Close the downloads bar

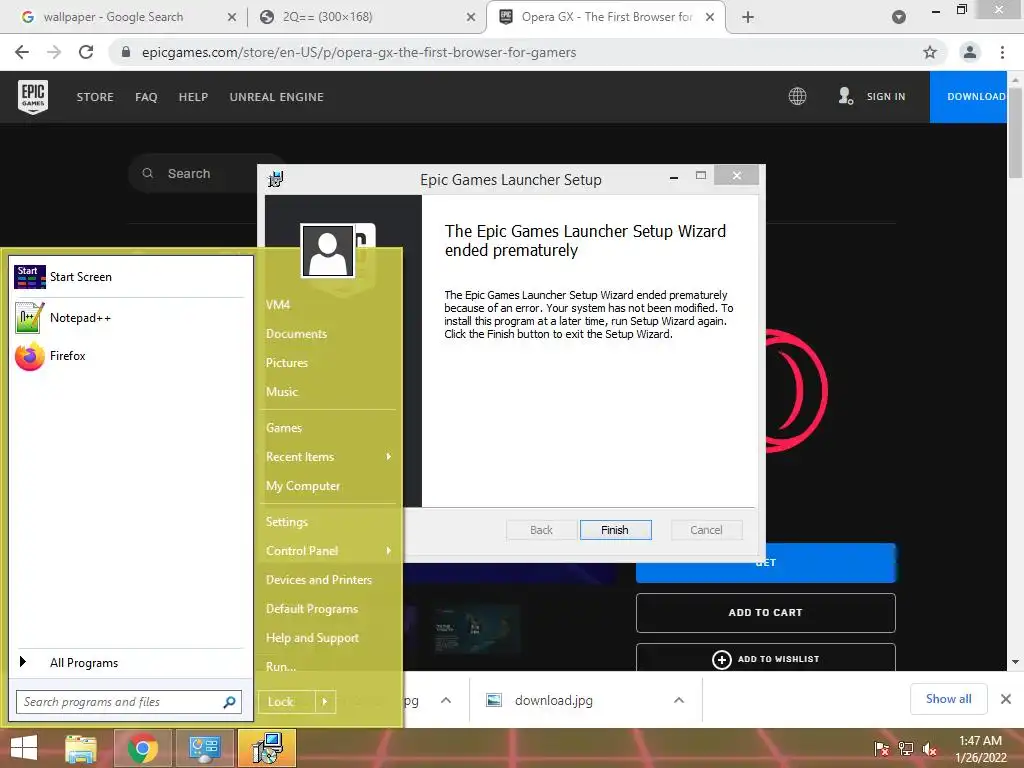(1006, 699)
